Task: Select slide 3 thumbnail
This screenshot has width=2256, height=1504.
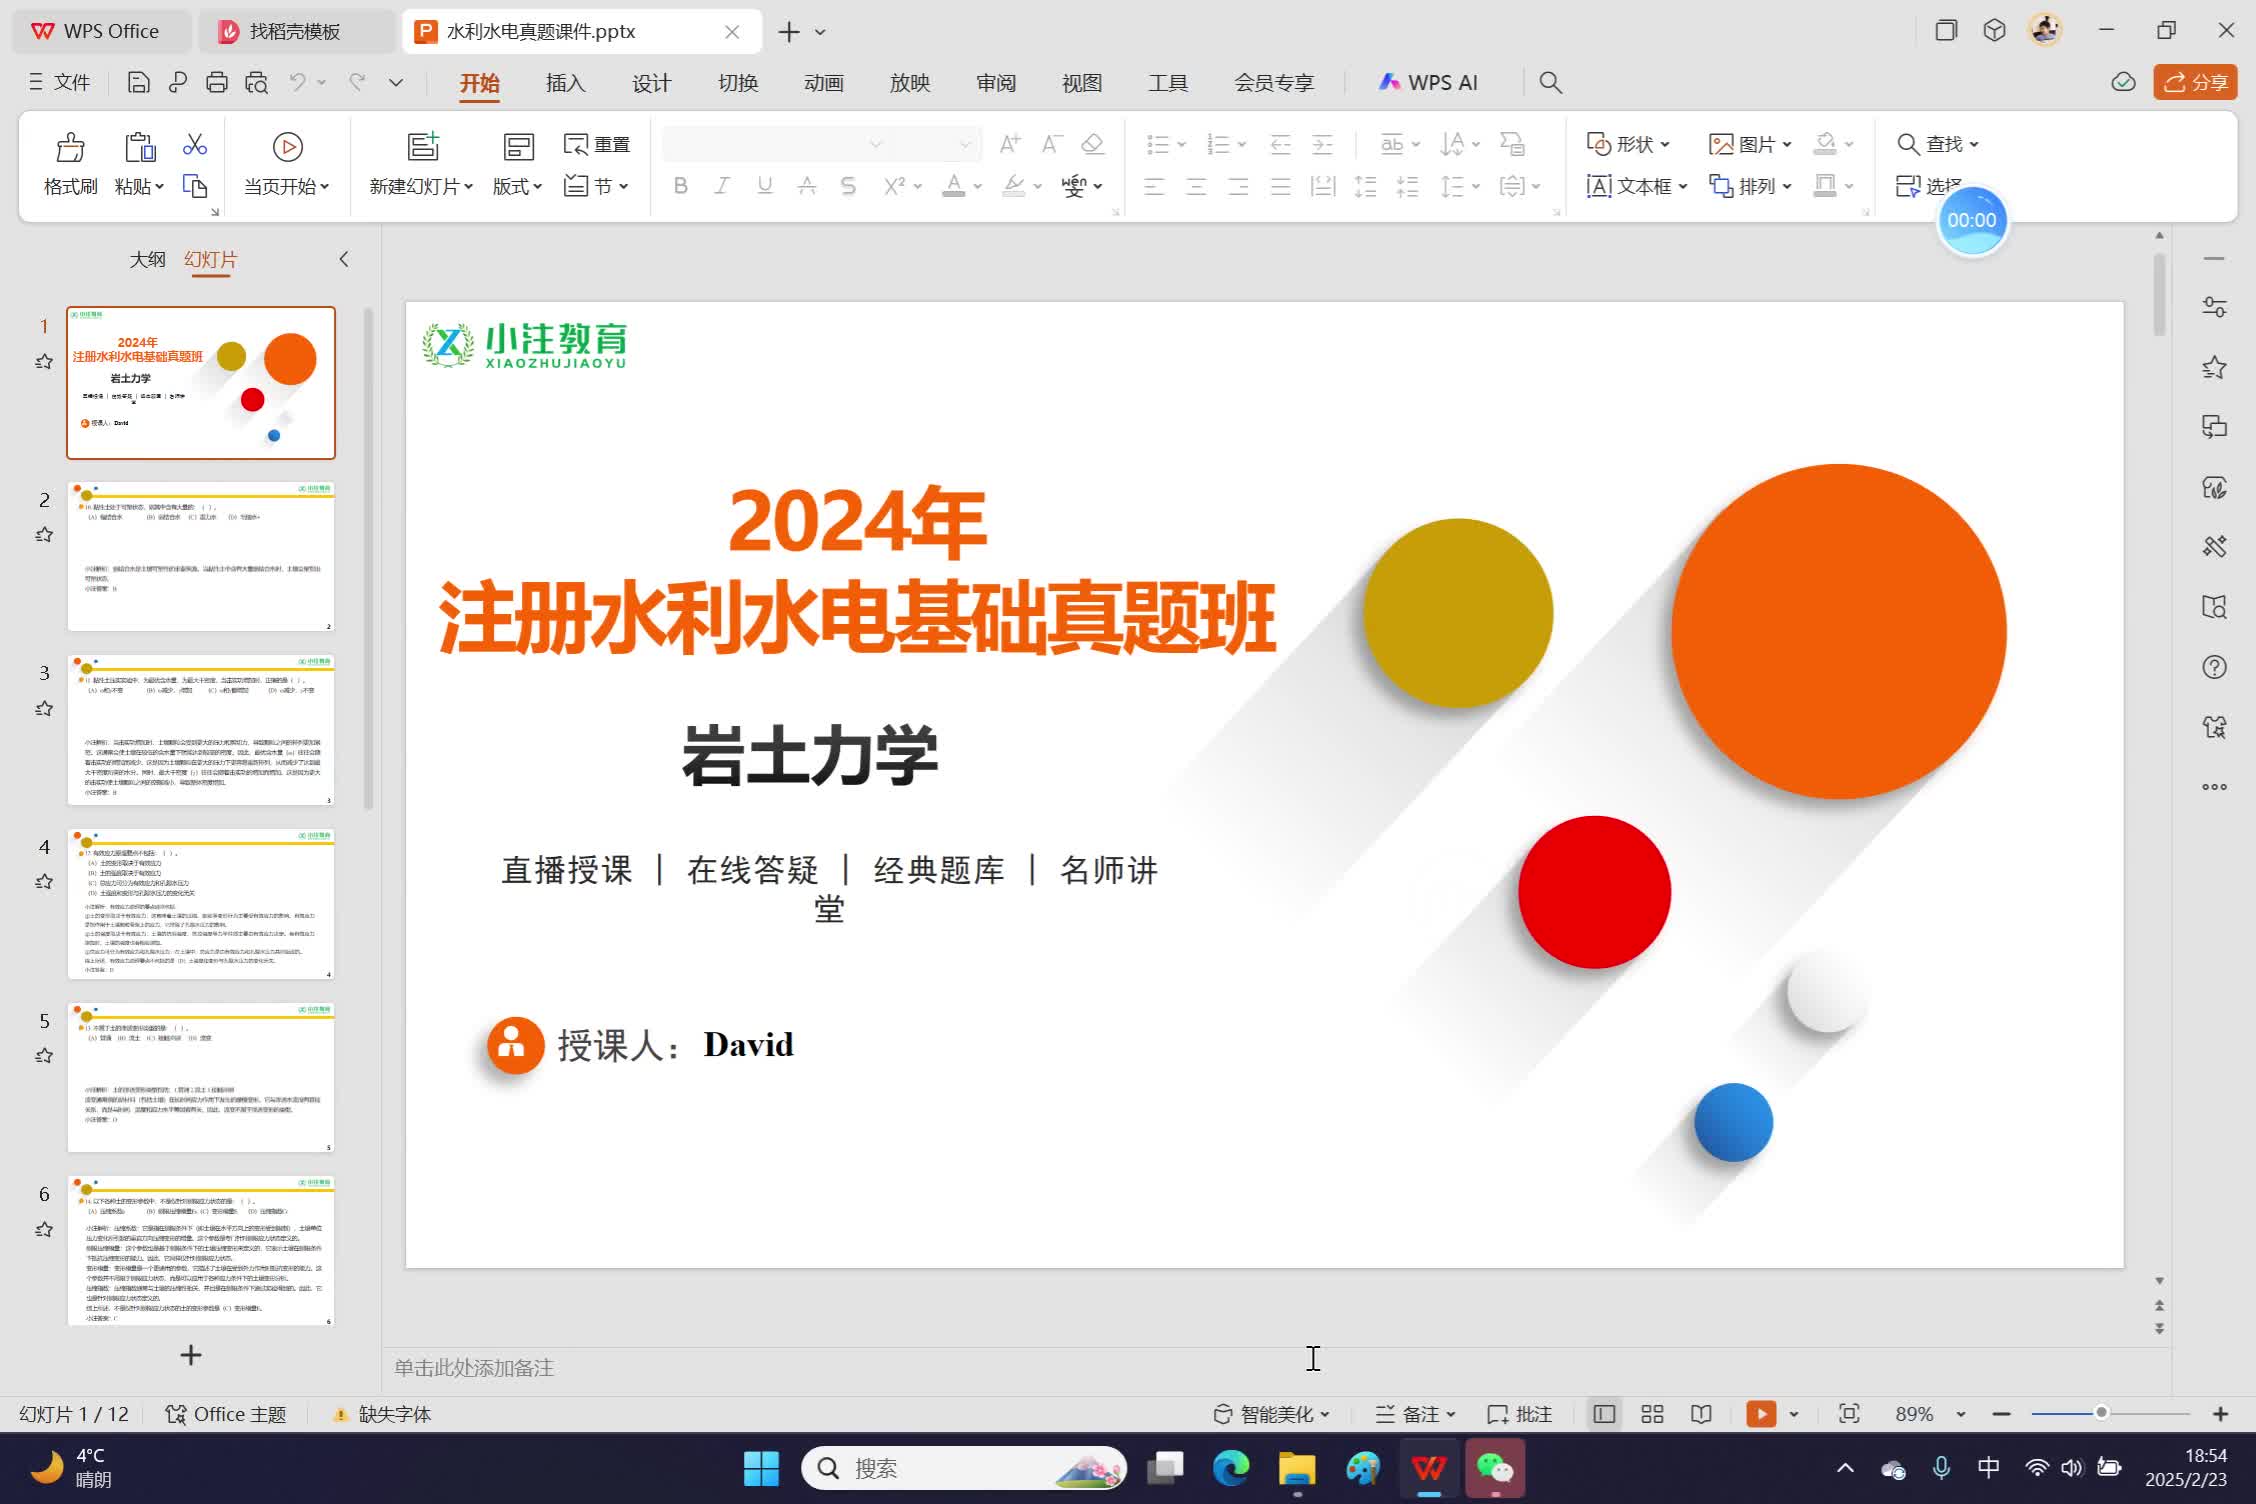Action: pyautogui.click(x=201, y=730)
